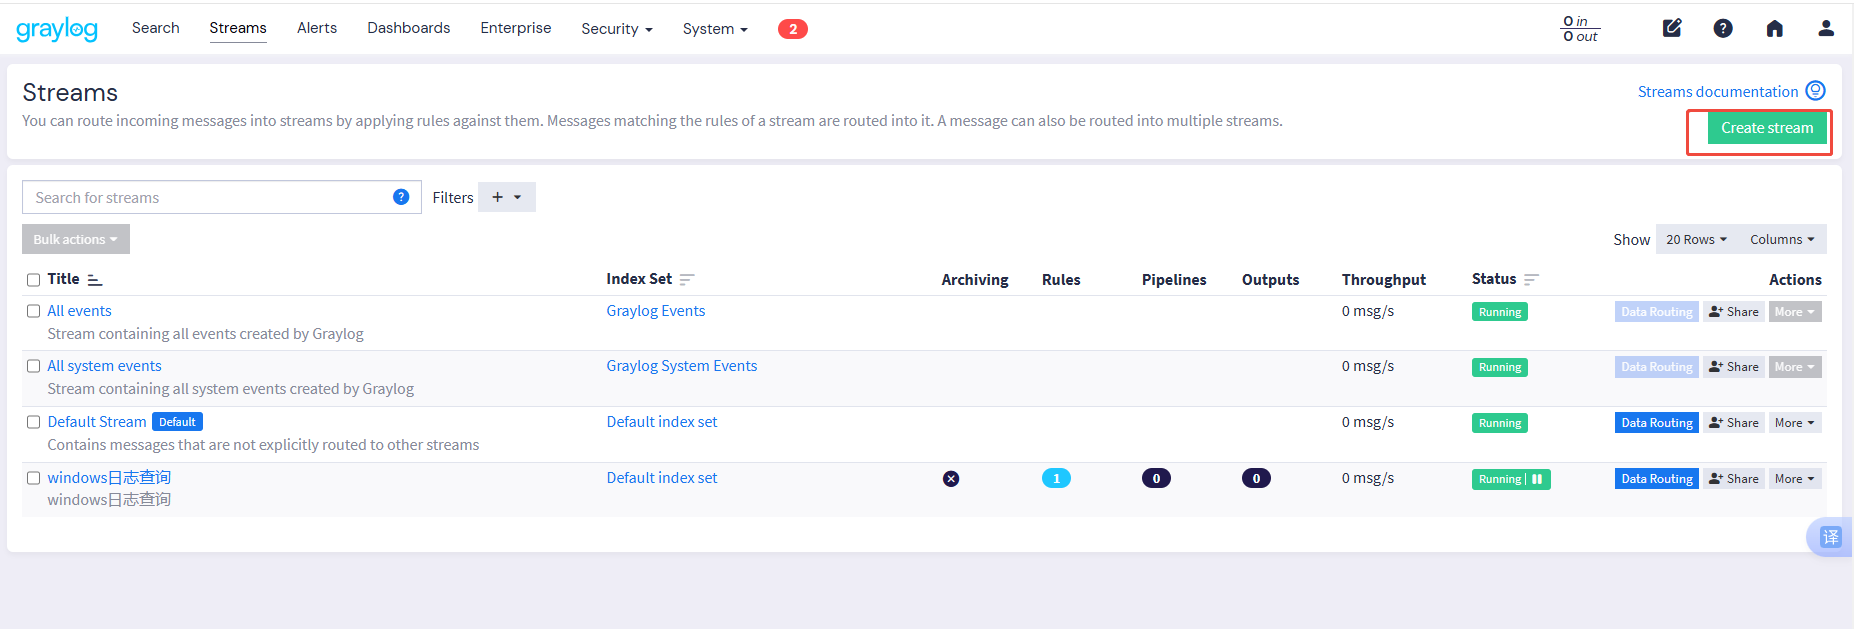Show search syntax help icon in search box
The image size is (1854, 629).
[x=401, y=197]
